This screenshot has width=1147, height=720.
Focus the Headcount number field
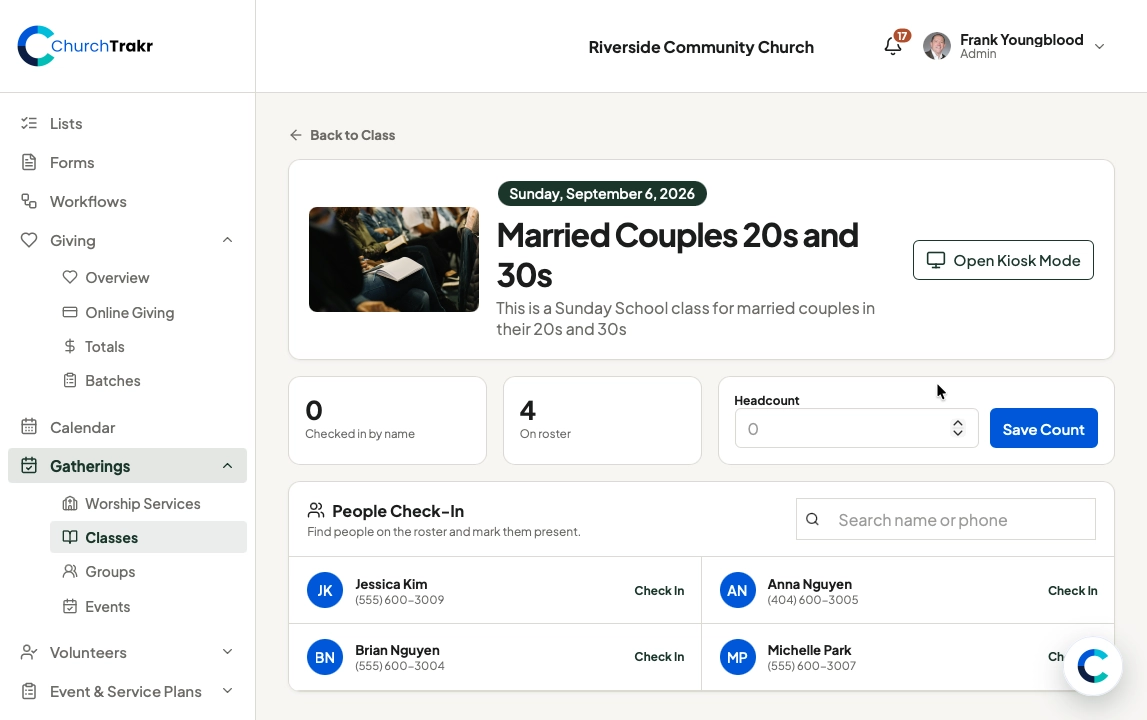(856, 429)
